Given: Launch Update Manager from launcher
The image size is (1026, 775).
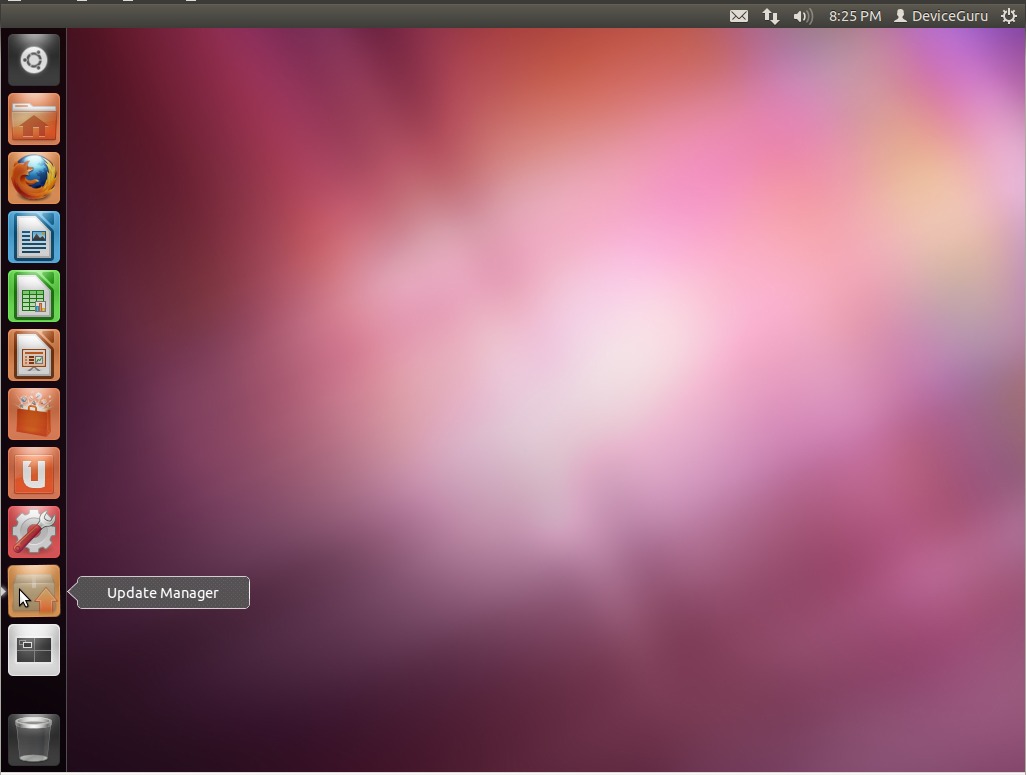Looking at the screenshot, I should 34,591.
